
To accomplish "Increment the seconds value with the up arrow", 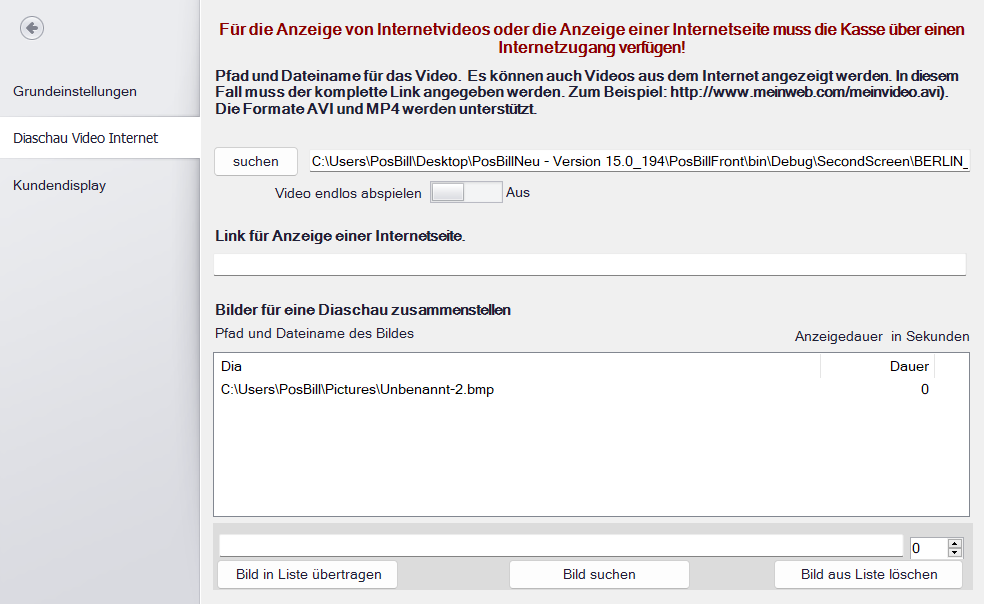I will (x=956, y=542).
